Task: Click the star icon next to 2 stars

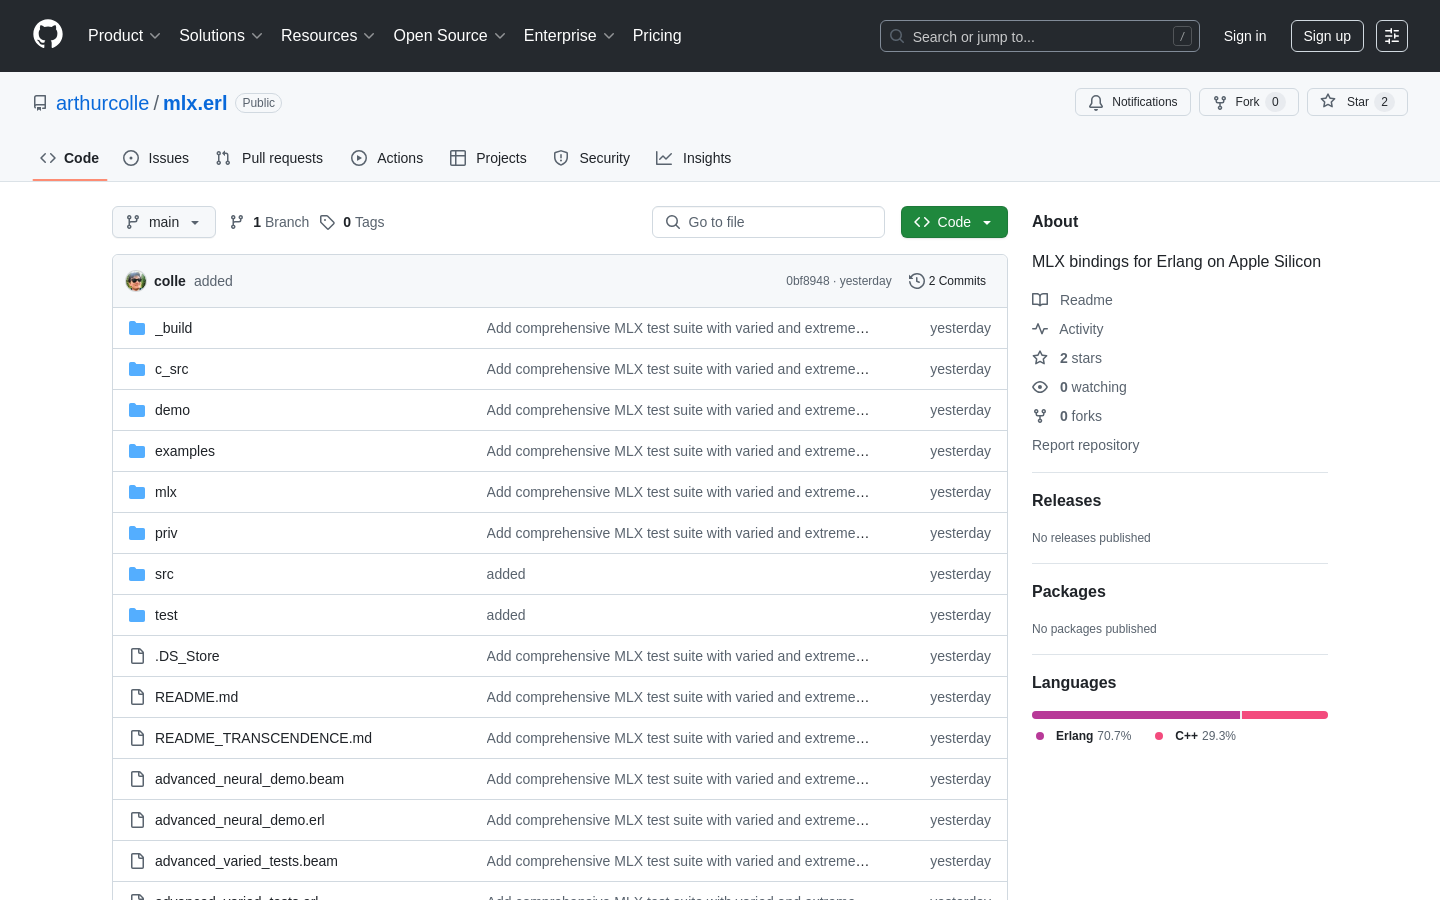Action: [1040, 358]
